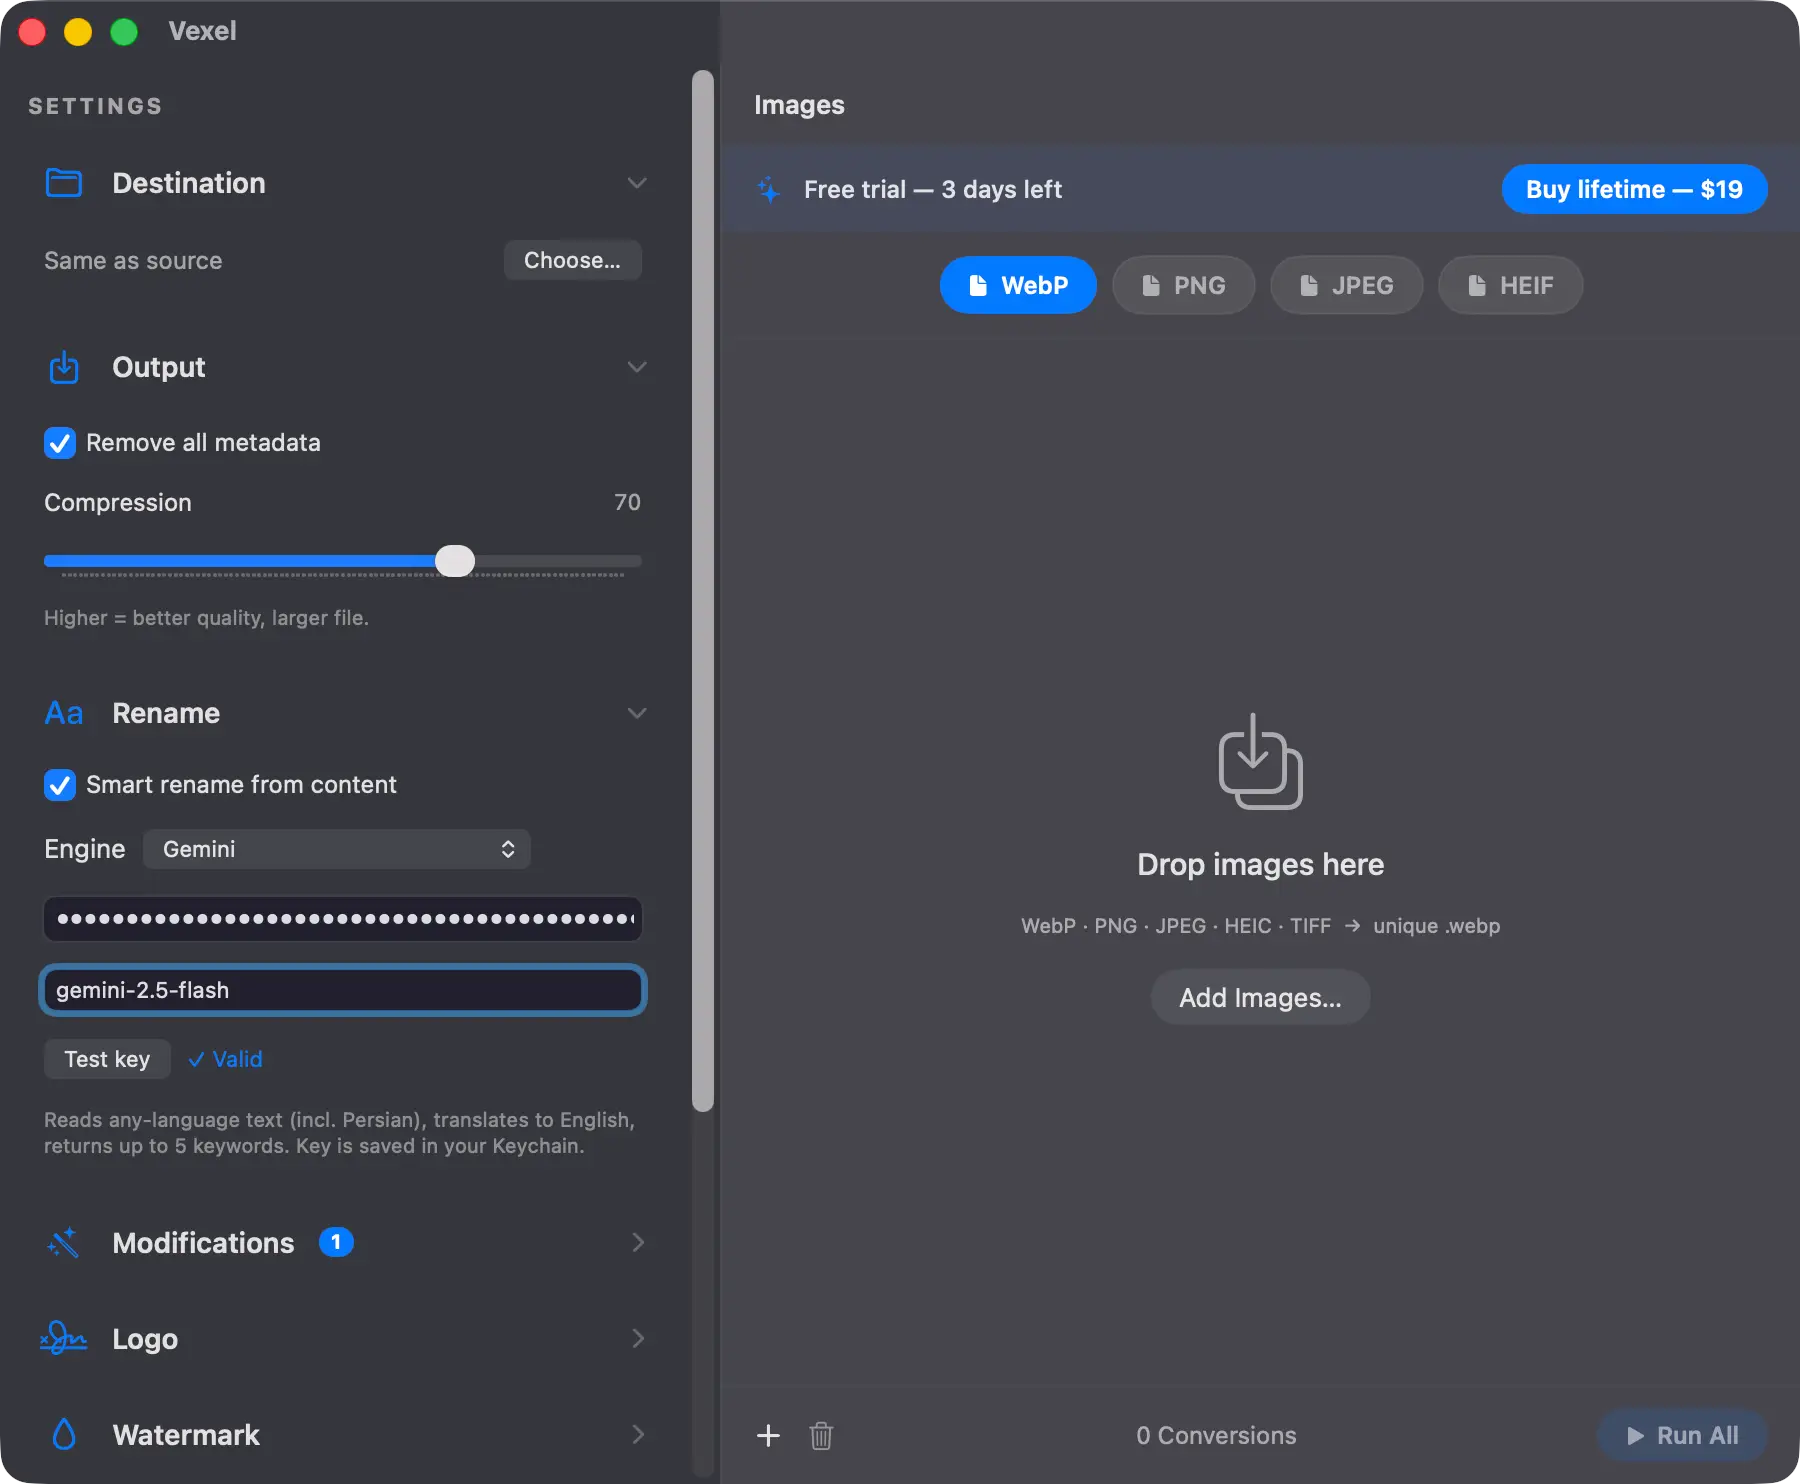Image resolution: width=1800 pixels, height=1484 pixels.
Task: Click the 'Same as source' label
Action: coord(133,261)
